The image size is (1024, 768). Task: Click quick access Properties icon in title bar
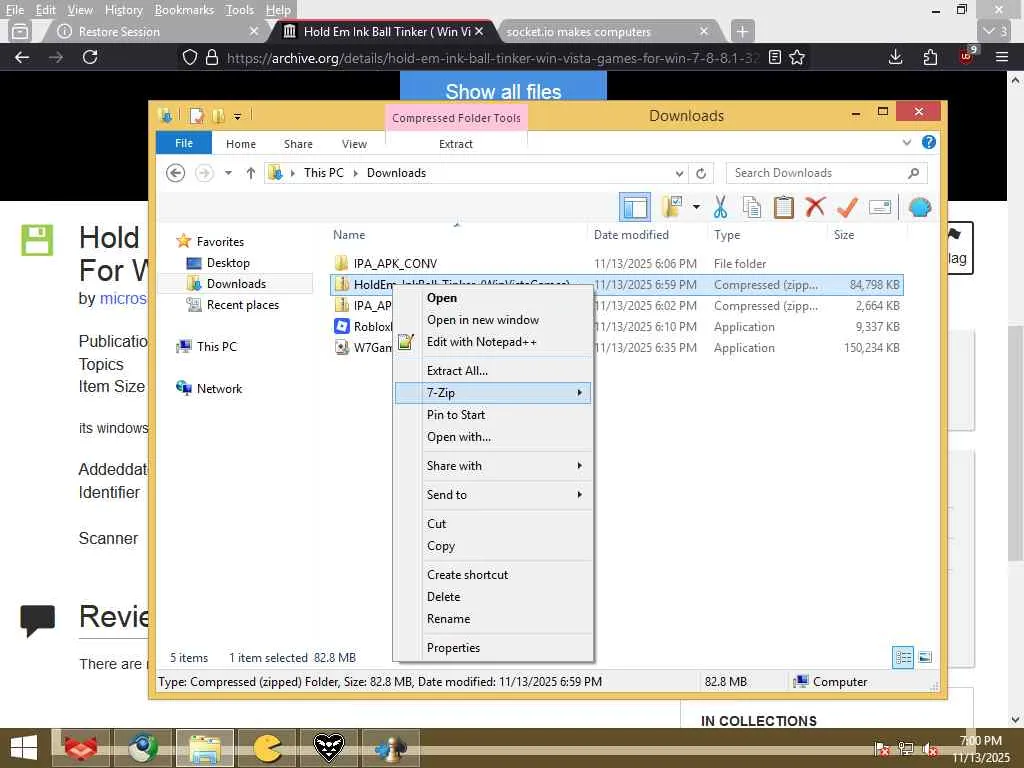(197, 116)
